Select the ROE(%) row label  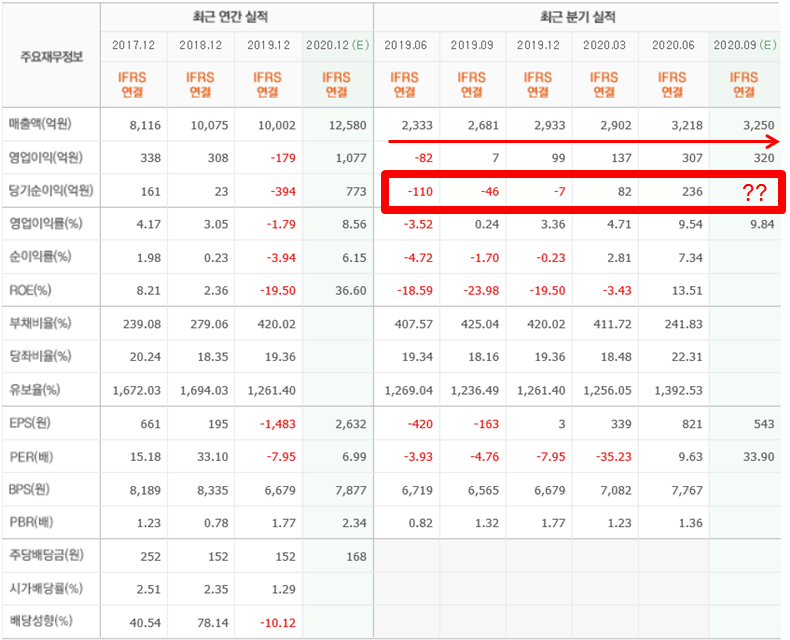point(30,290)
